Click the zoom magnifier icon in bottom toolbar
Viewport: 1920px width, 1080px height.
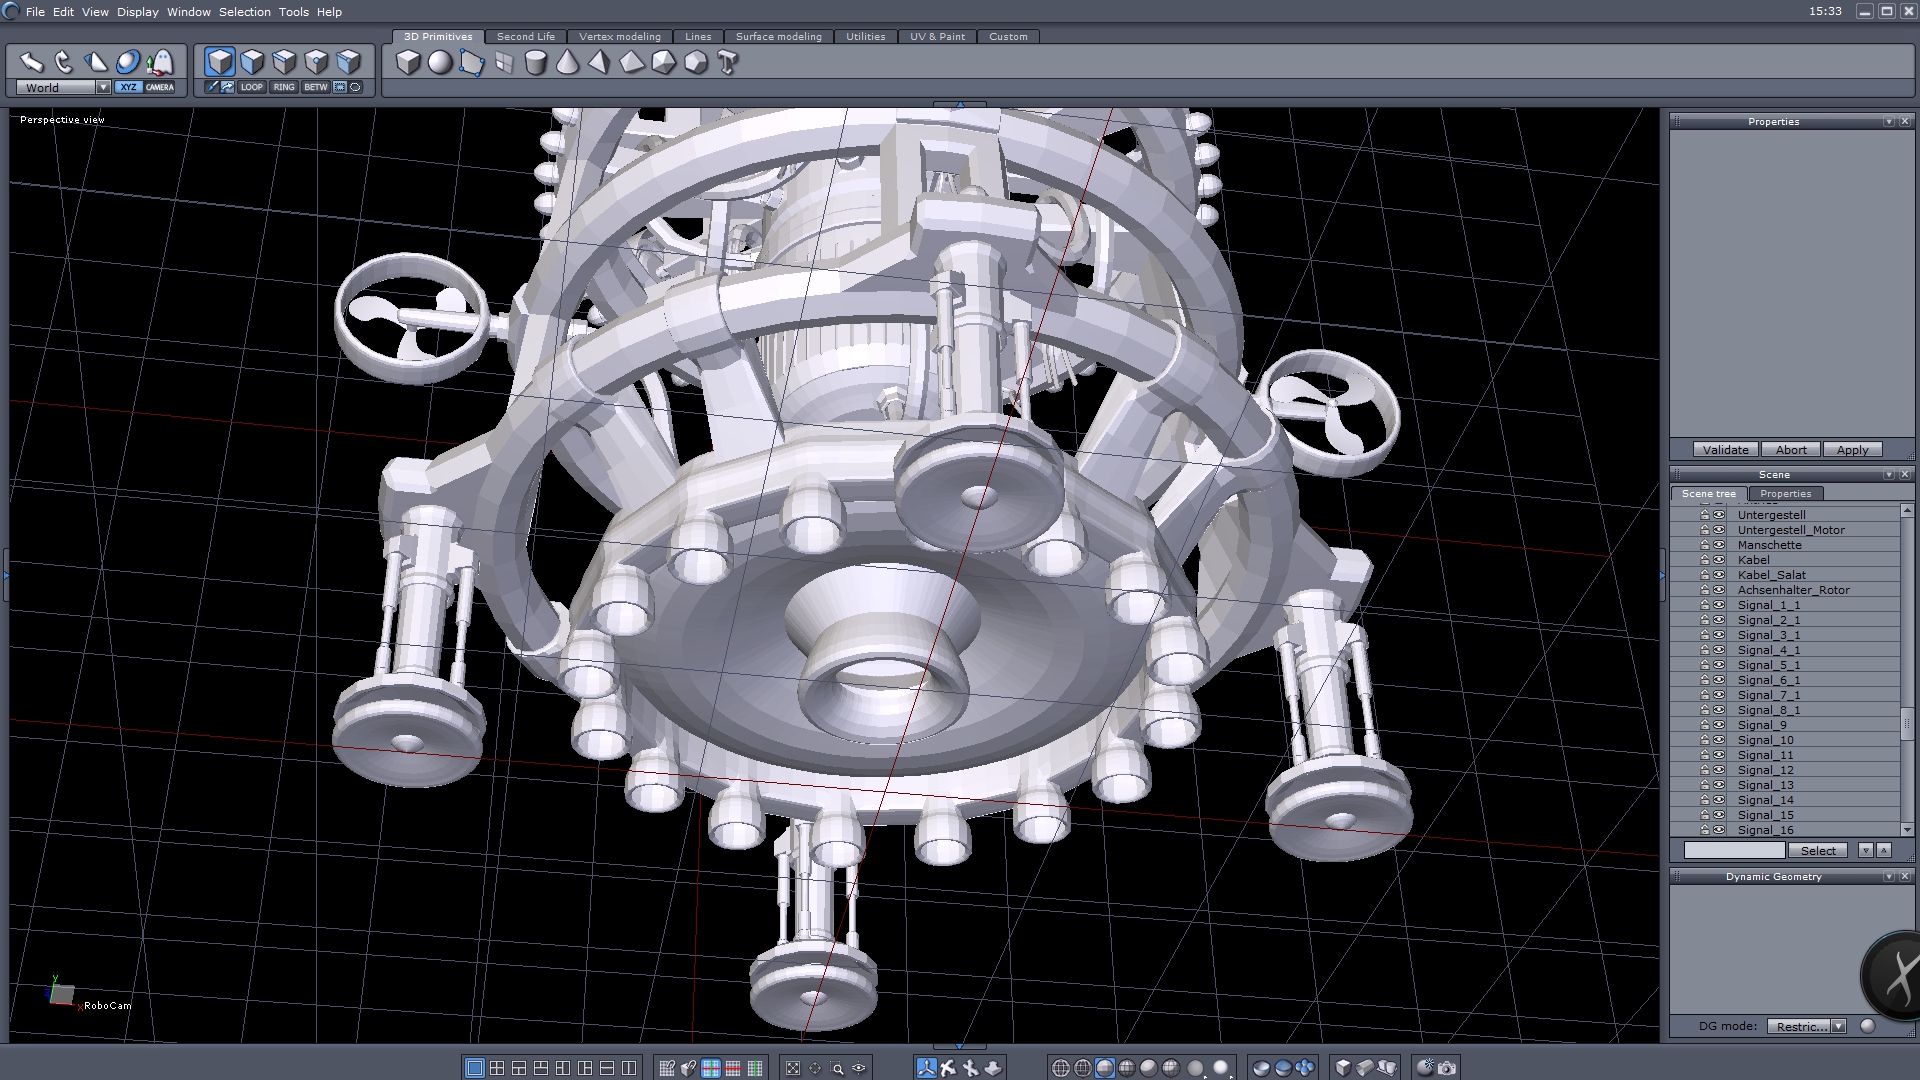(837, 1068)
